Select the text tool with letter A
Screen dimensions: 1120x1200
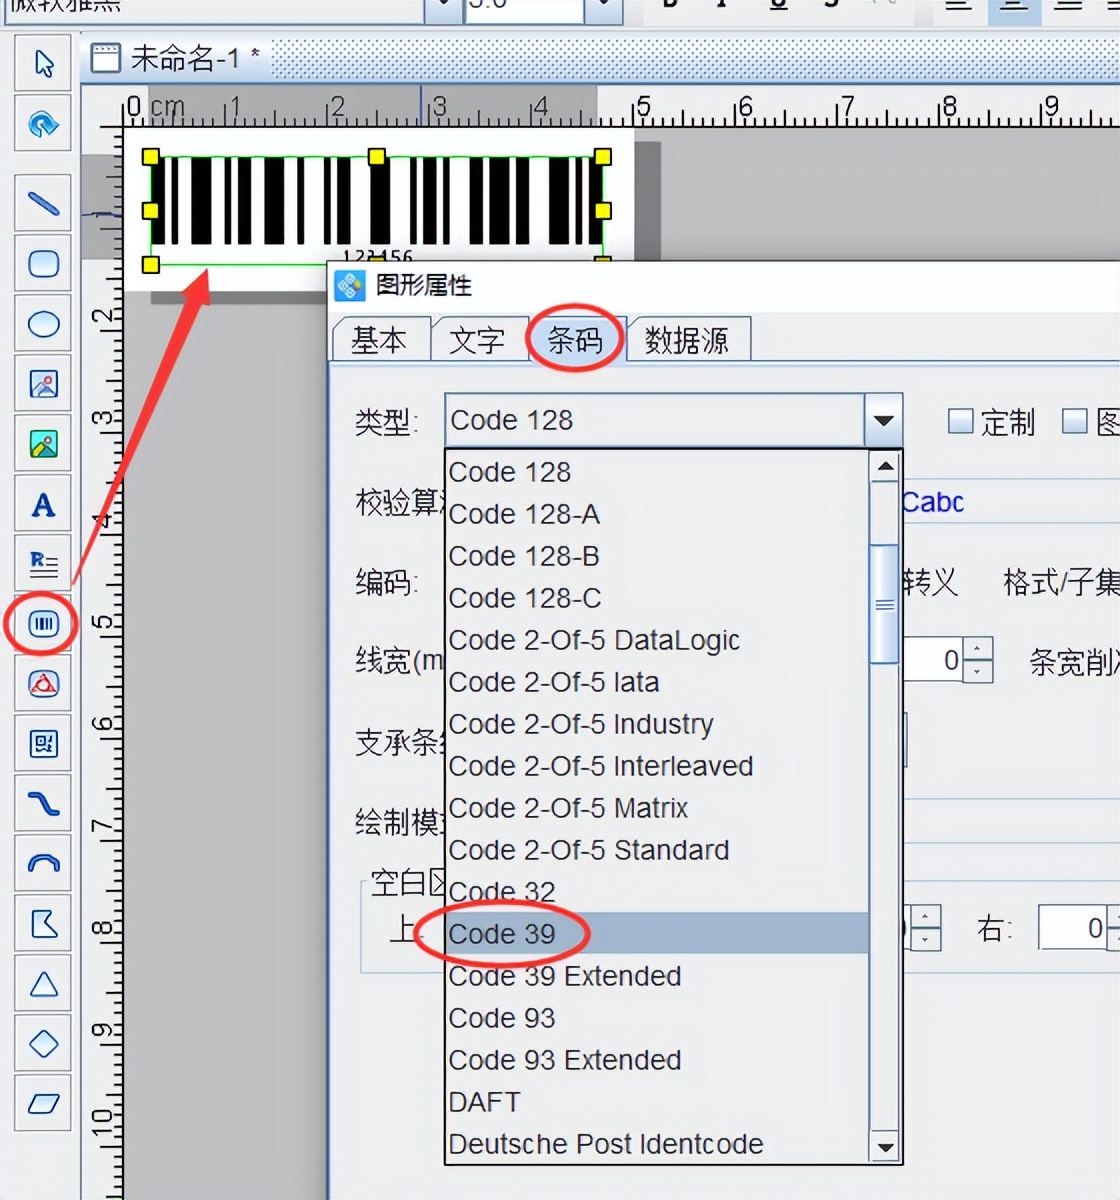point(42,504)
